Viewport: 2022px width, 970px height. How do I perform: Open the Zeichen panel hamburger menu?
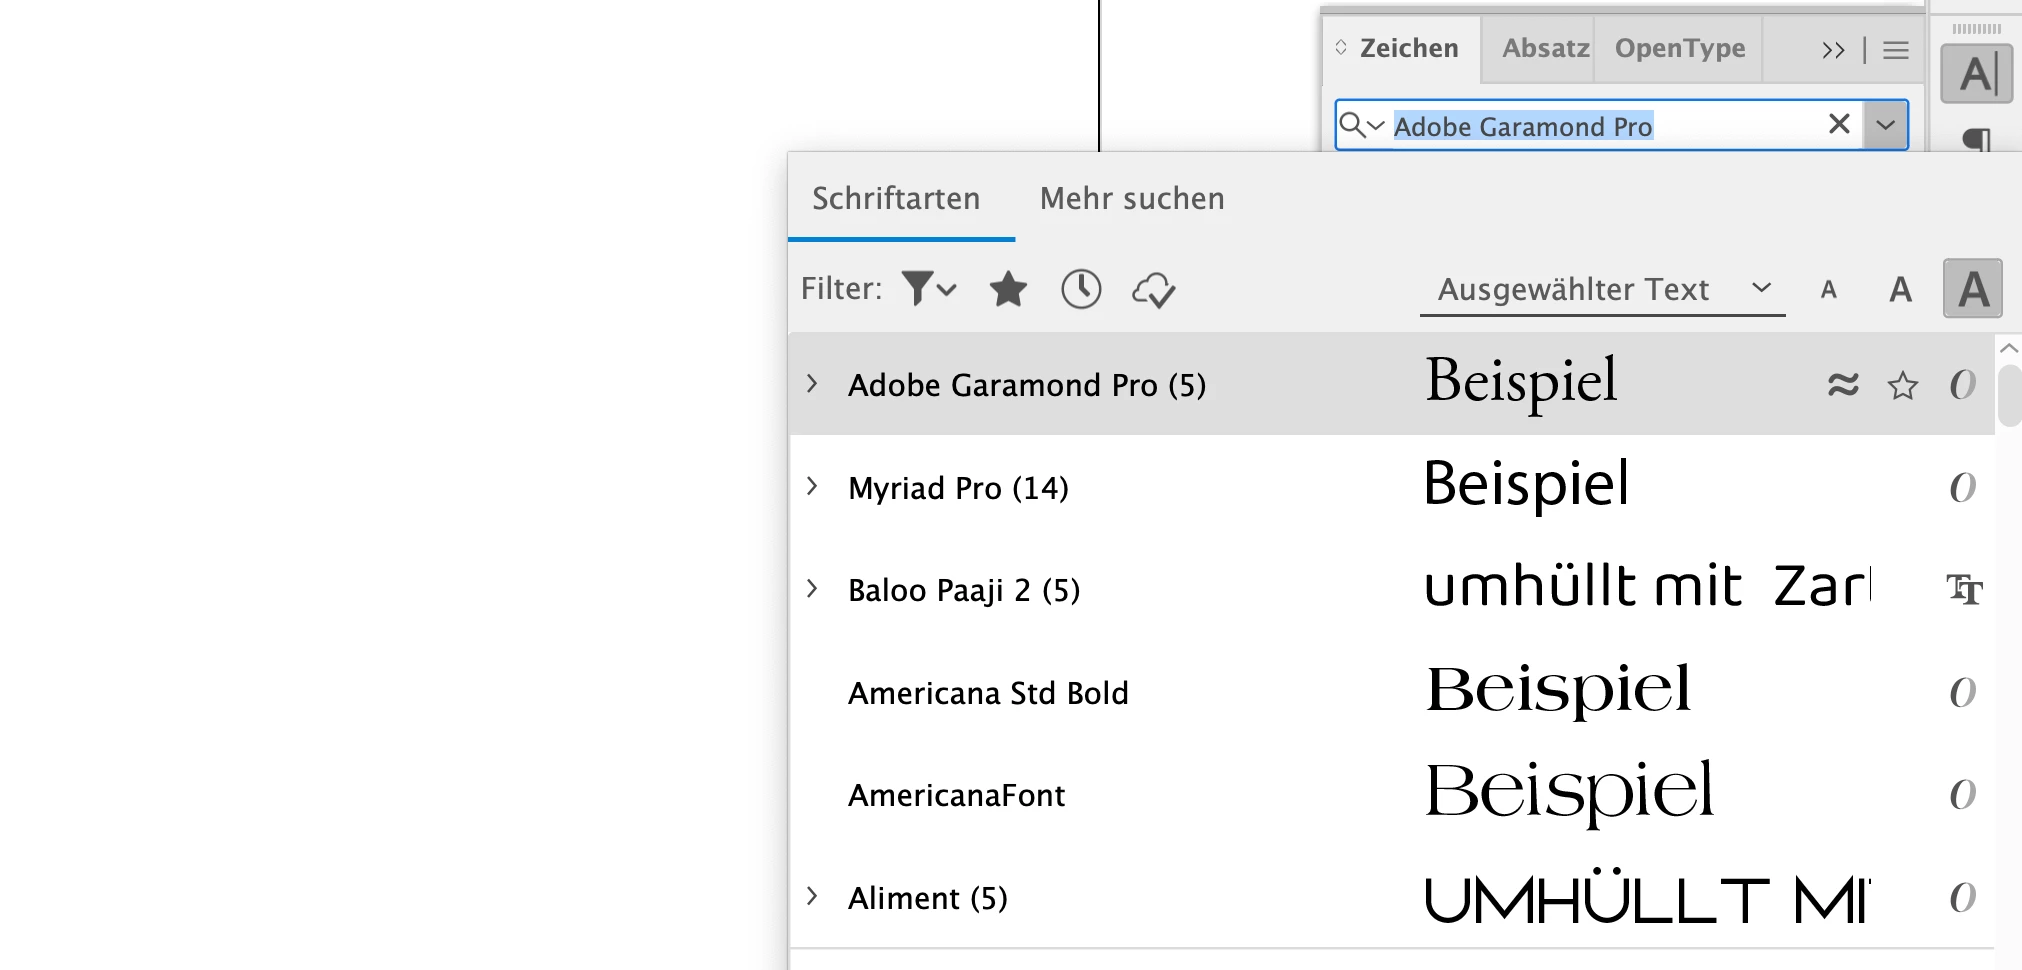tap(1896, 50)
